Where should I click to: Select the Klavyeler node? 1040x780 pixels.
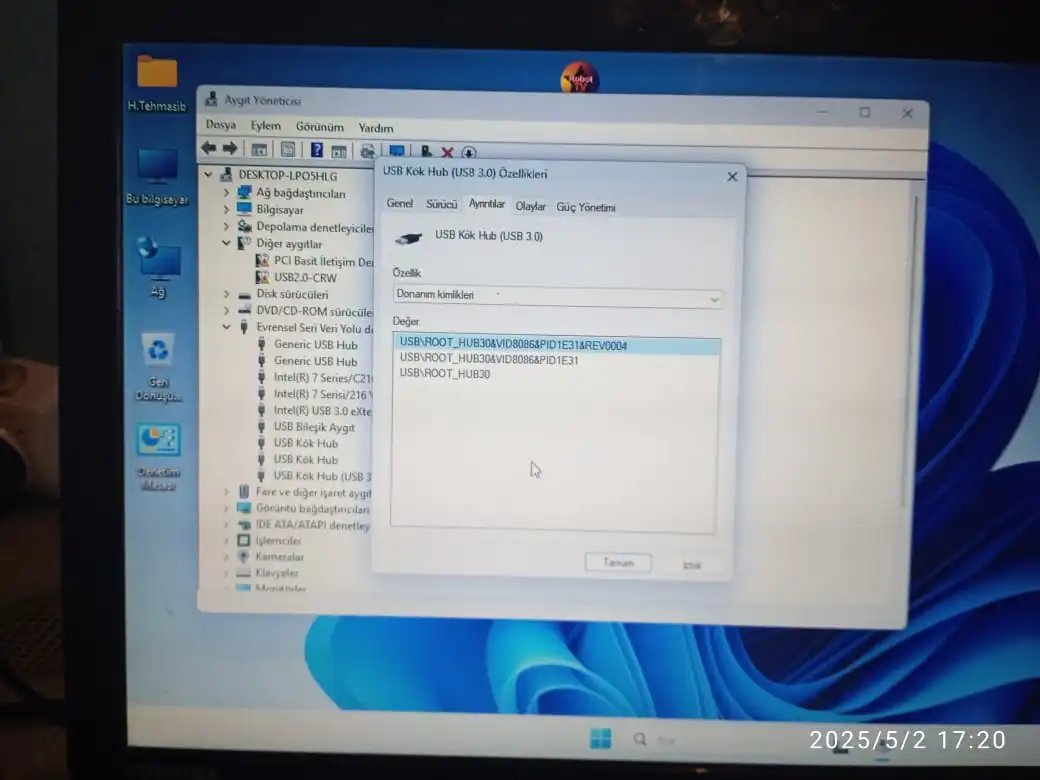click(x=269, y=572)
